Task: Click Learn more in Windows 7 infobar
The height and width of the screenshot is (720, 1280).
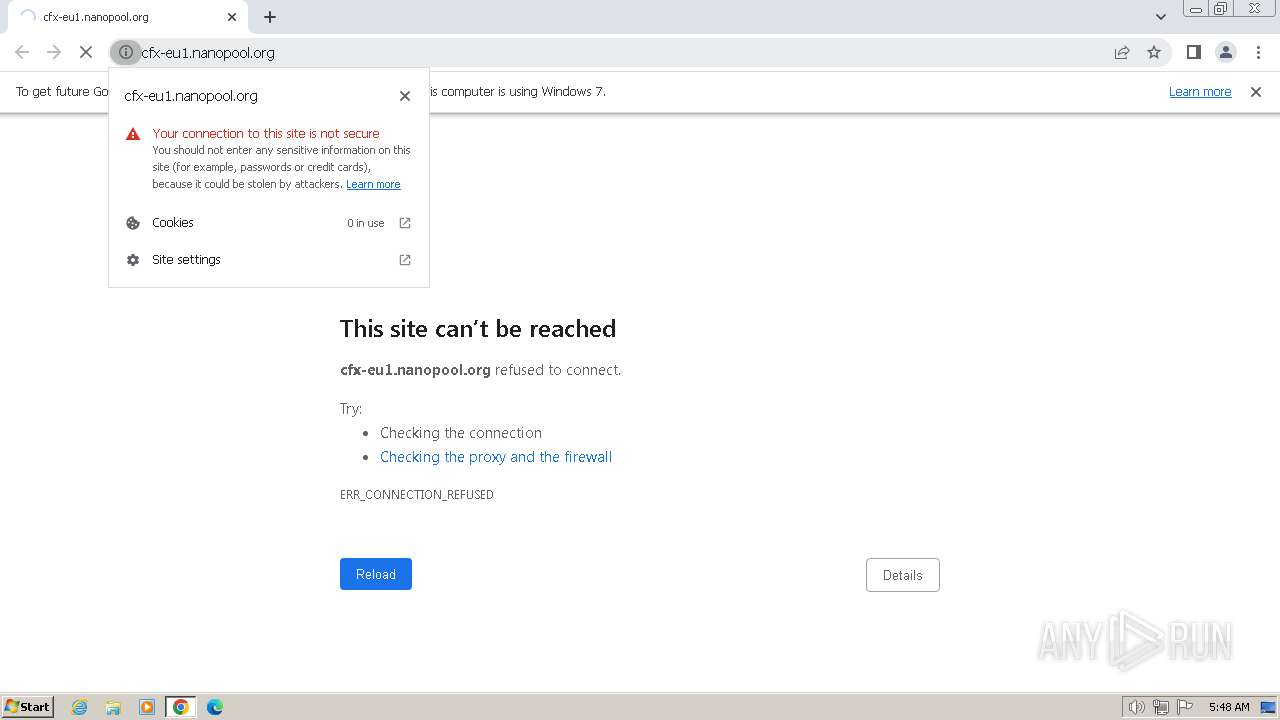Action: [1200, 92]
